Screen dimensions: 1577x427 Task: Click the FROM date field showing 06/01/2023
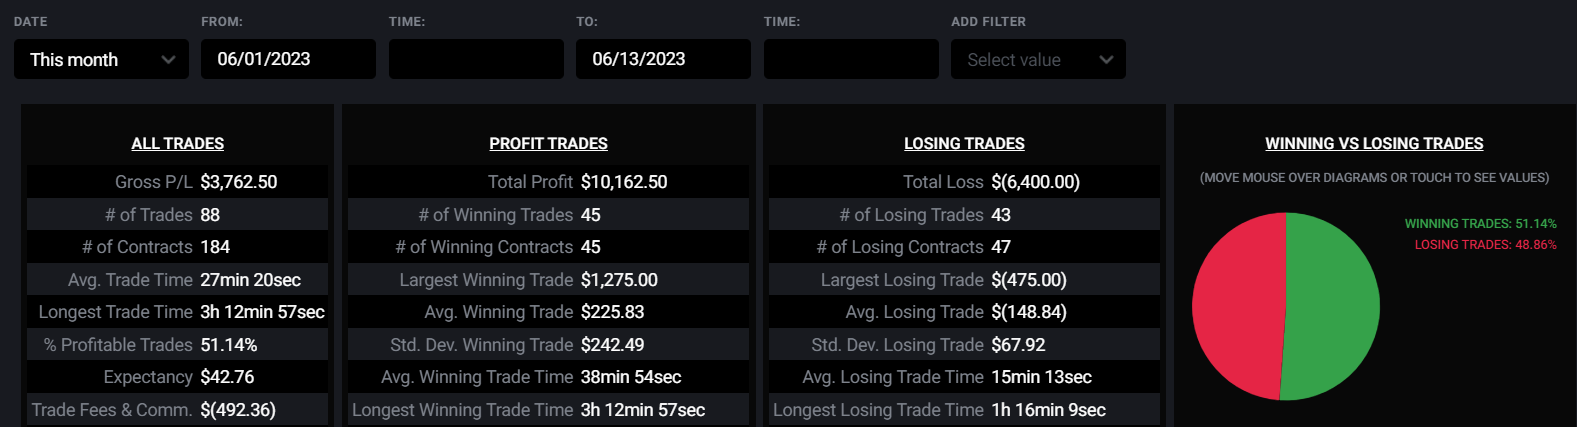click(288, 59)
